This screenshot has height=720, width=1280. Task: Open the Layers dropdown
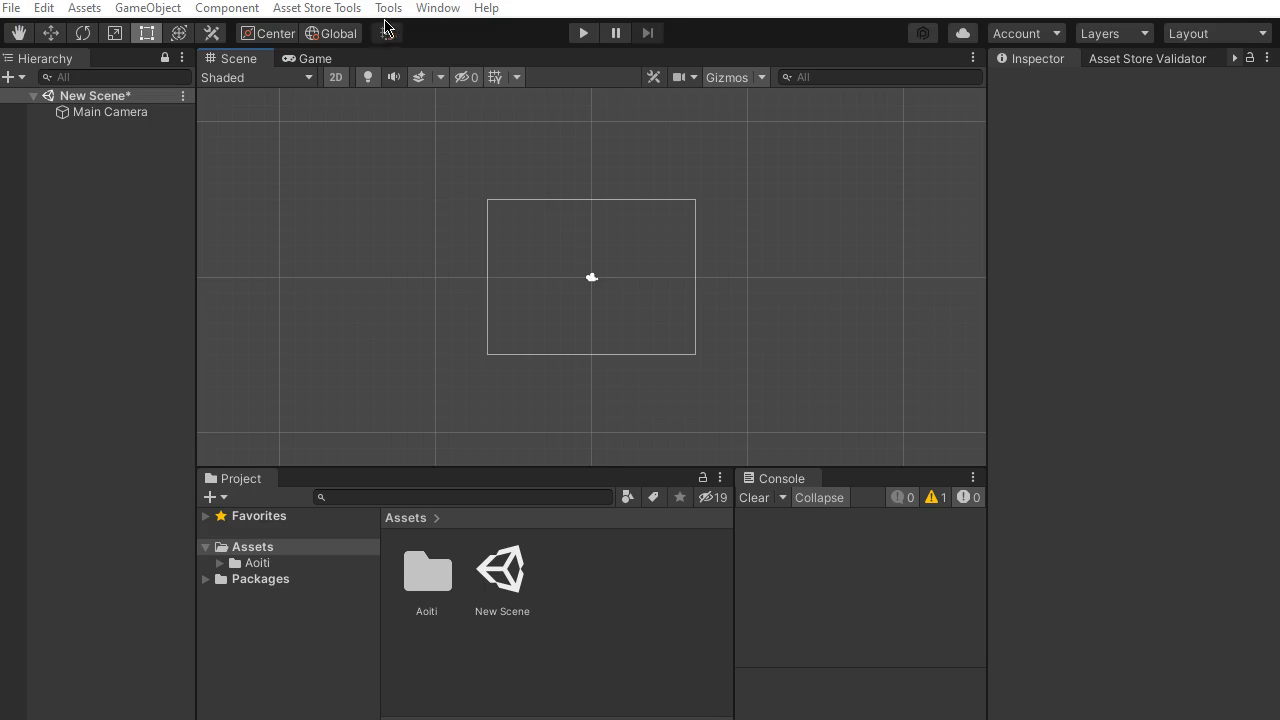tap(1114, 33)
